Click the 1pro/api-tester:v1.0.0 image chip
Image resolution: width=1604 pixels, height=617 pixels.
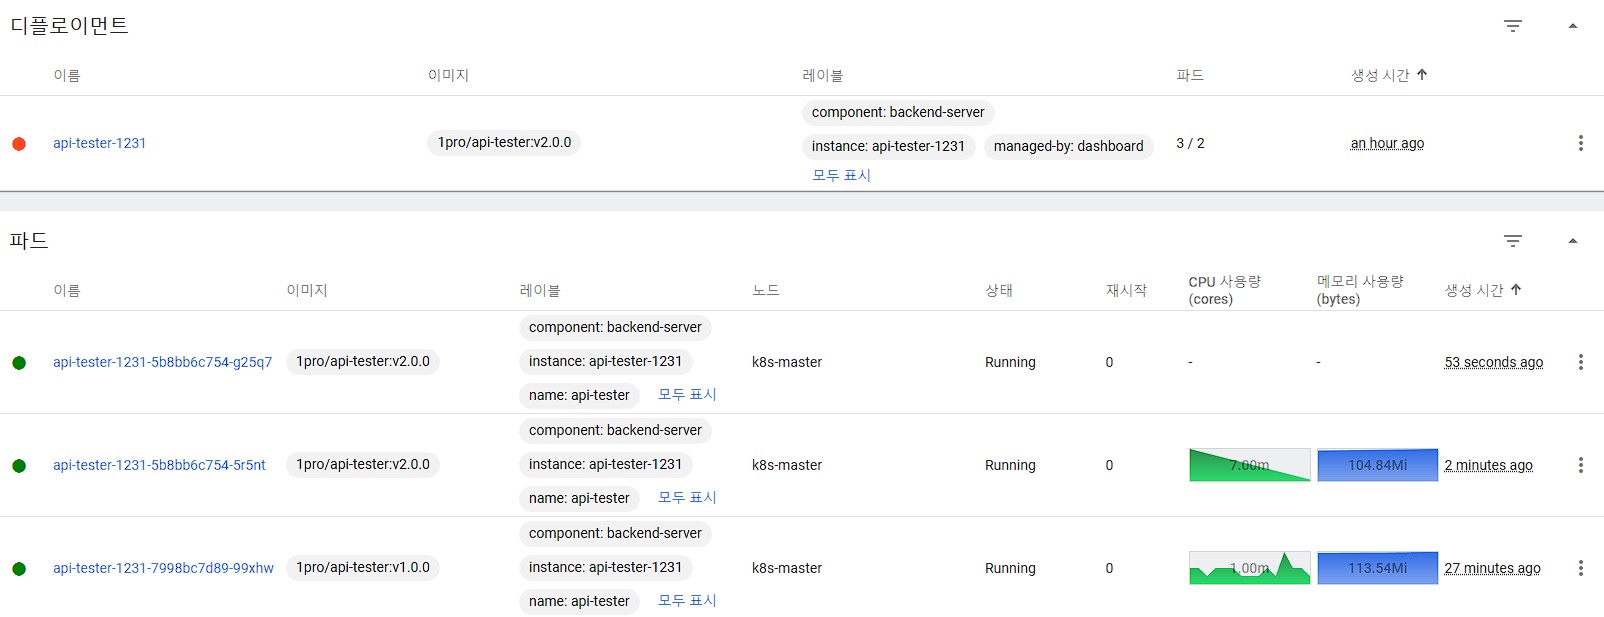coord(363,567)
